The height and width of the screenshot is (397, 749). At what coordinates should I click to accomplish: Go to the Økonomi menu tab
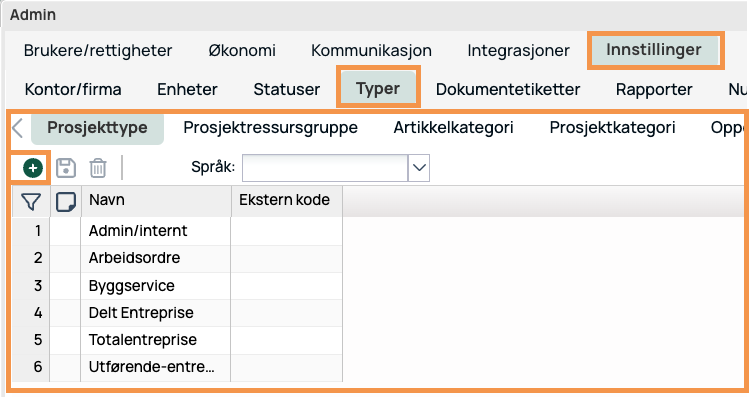coord(242,50)
